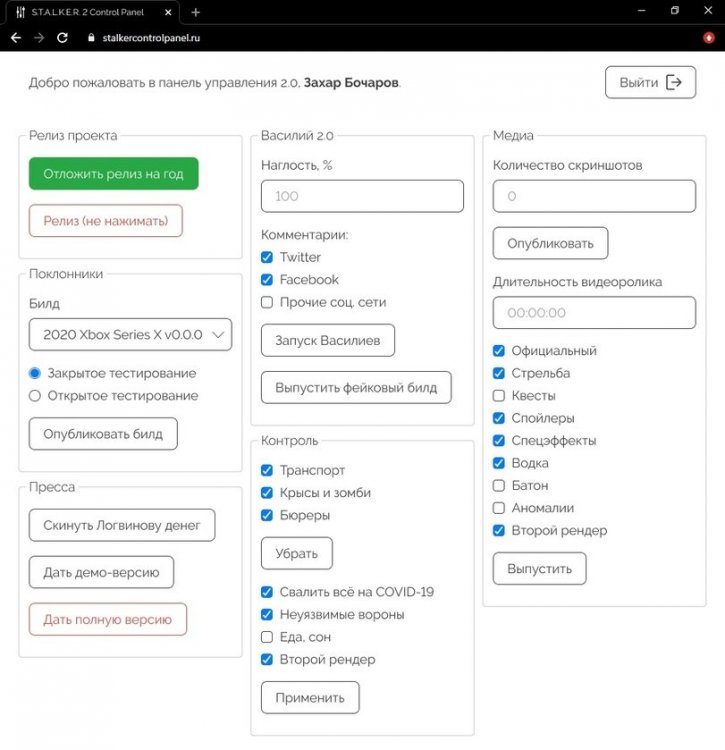This screenshot has width=725, height=750.
Task: Click the padlock icon beside the URL
Action: [90, 37]
